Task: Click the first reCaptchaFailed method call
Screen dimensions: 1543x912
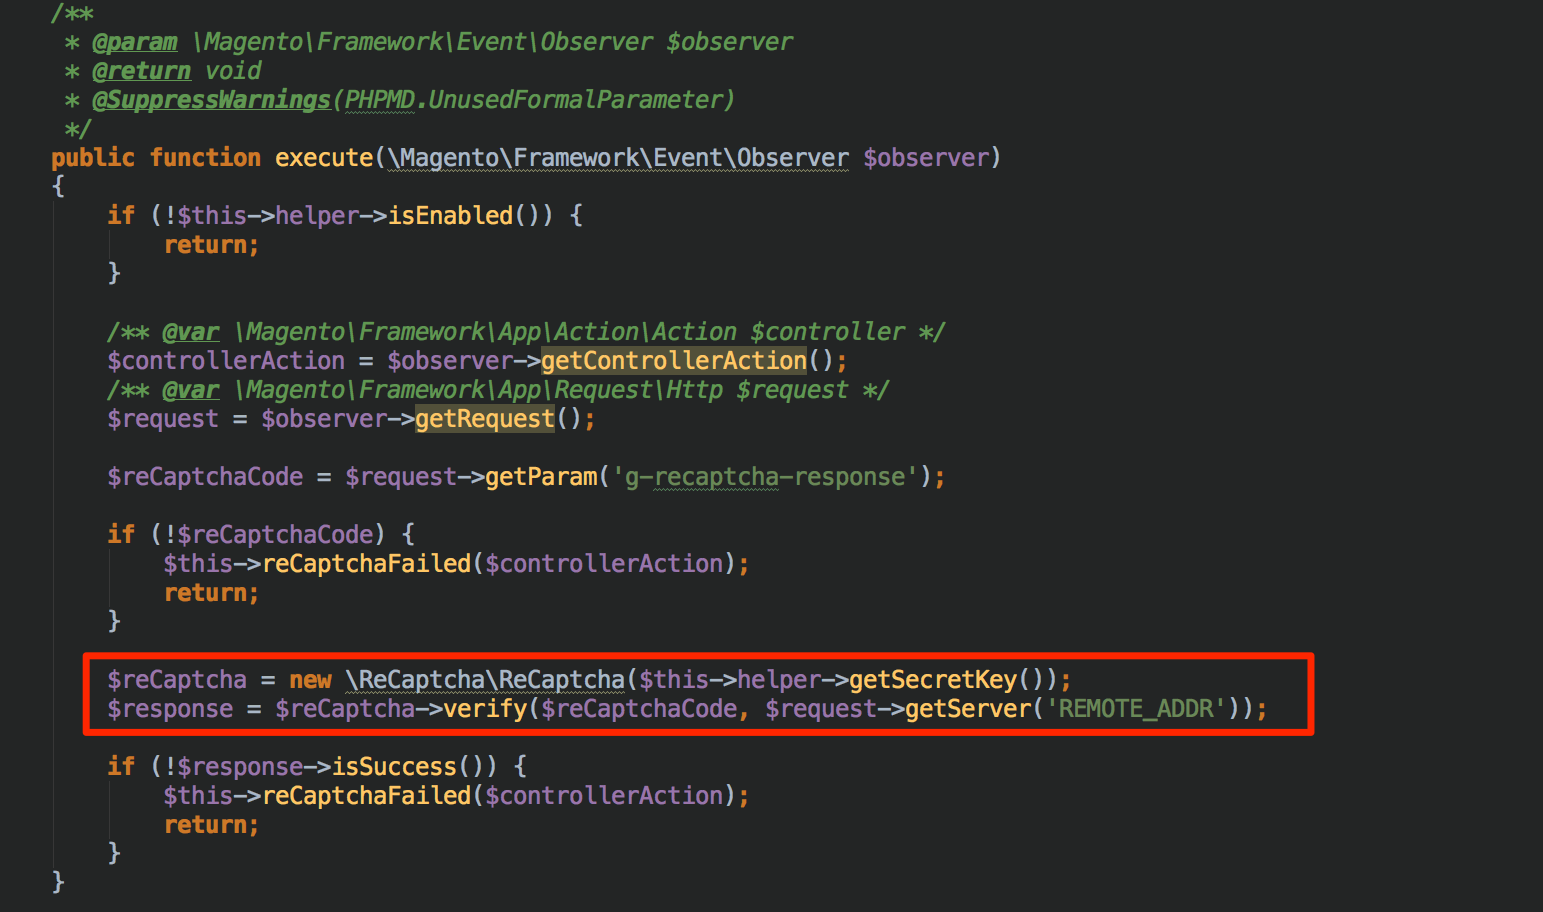Action: click(x=366, y=564)
